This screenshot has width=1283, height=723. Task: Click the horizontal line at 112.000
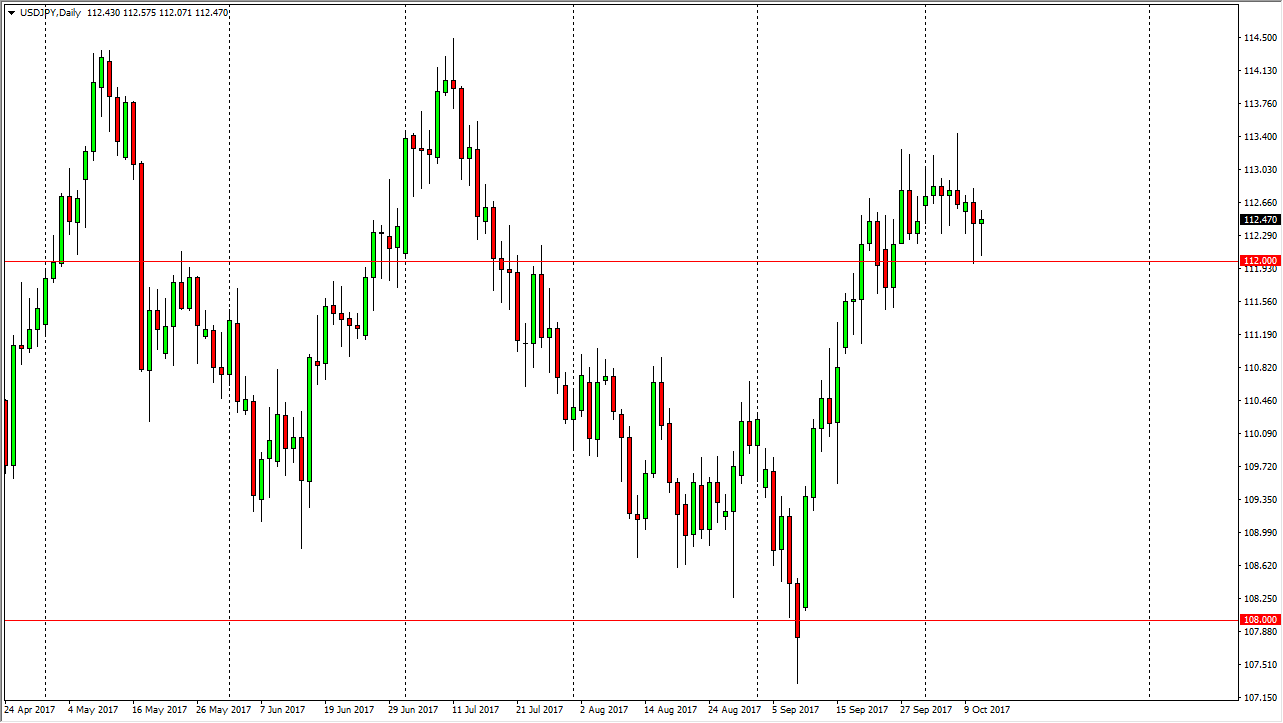(600, 260)
